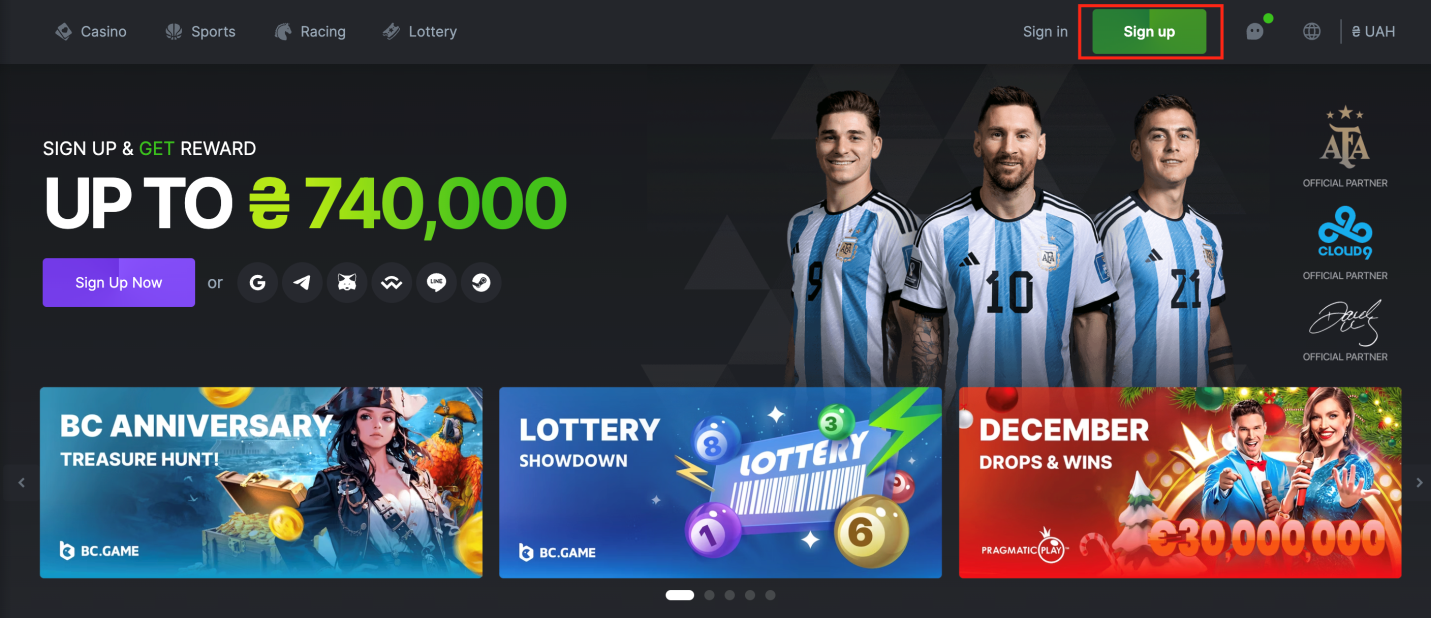
Task: Sign up with Google icon
Action: click(257, 283)
